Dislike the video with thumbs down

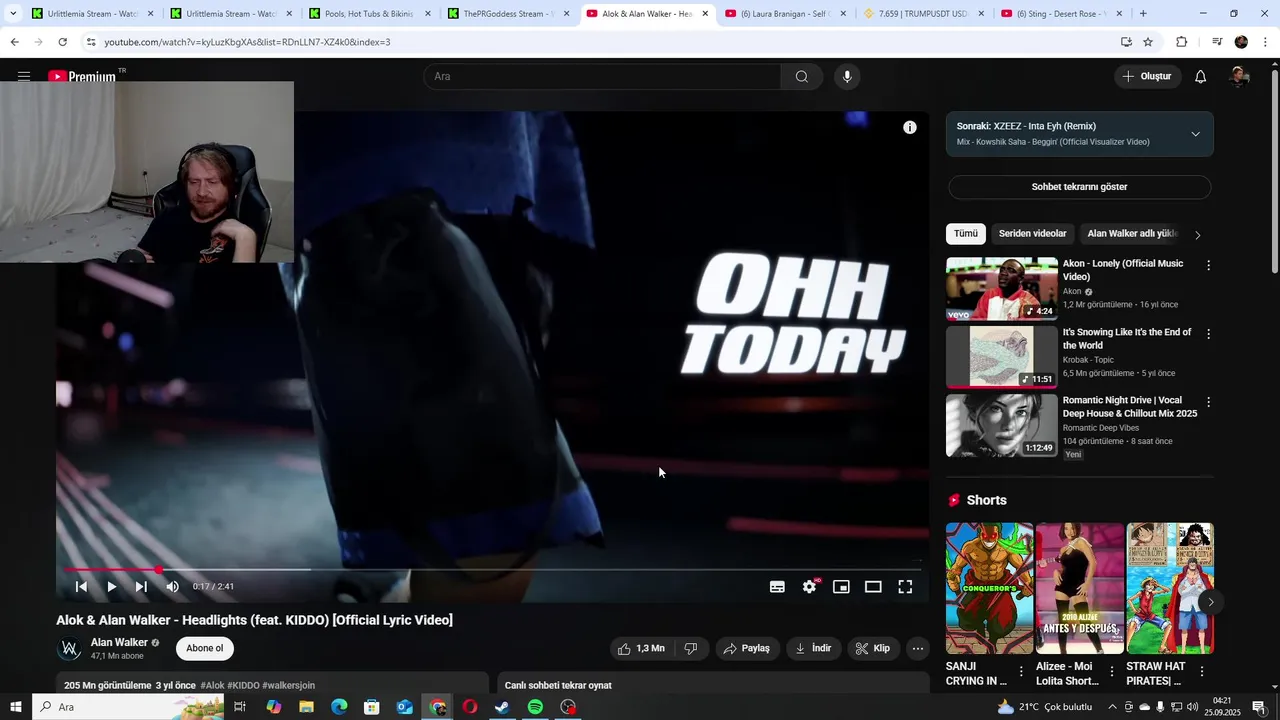(691, 649)
